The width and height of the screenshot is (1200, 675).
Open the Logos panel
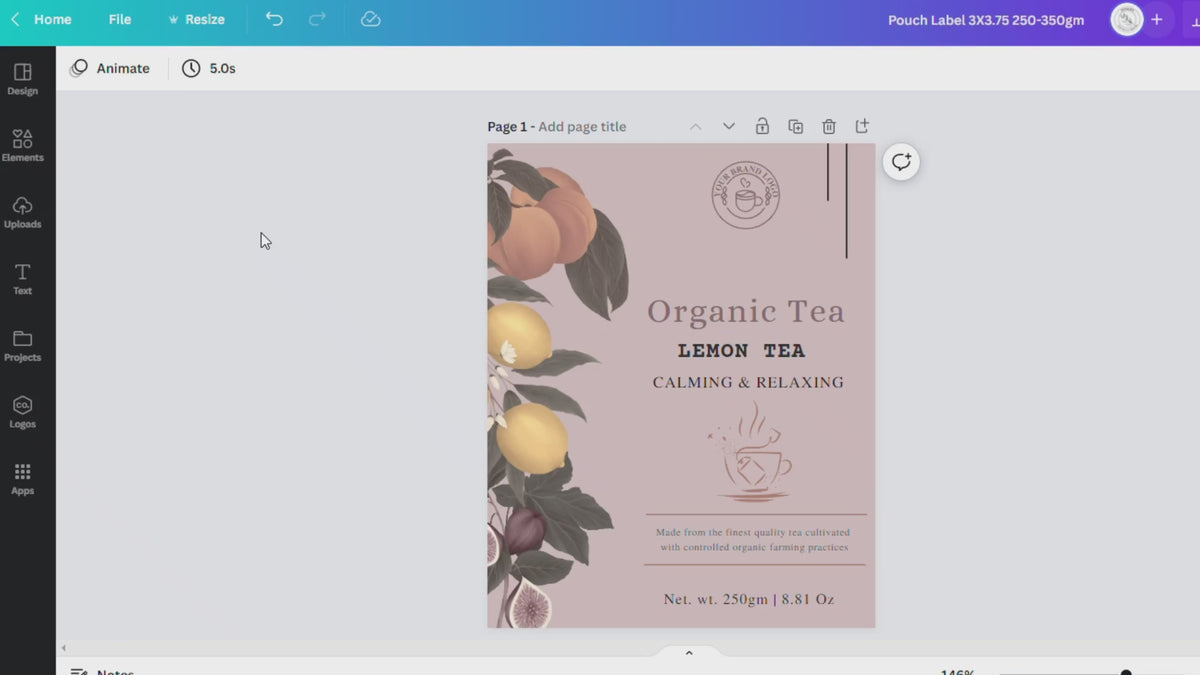(x=22, y=413)
